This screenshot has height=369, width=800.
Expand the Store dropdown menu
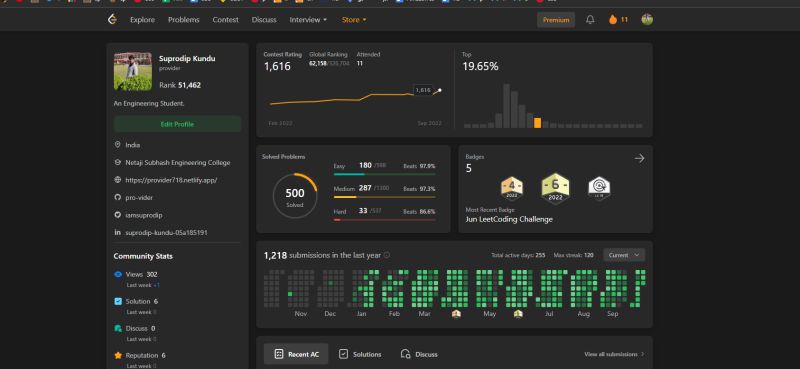click(x=354, y=20)
